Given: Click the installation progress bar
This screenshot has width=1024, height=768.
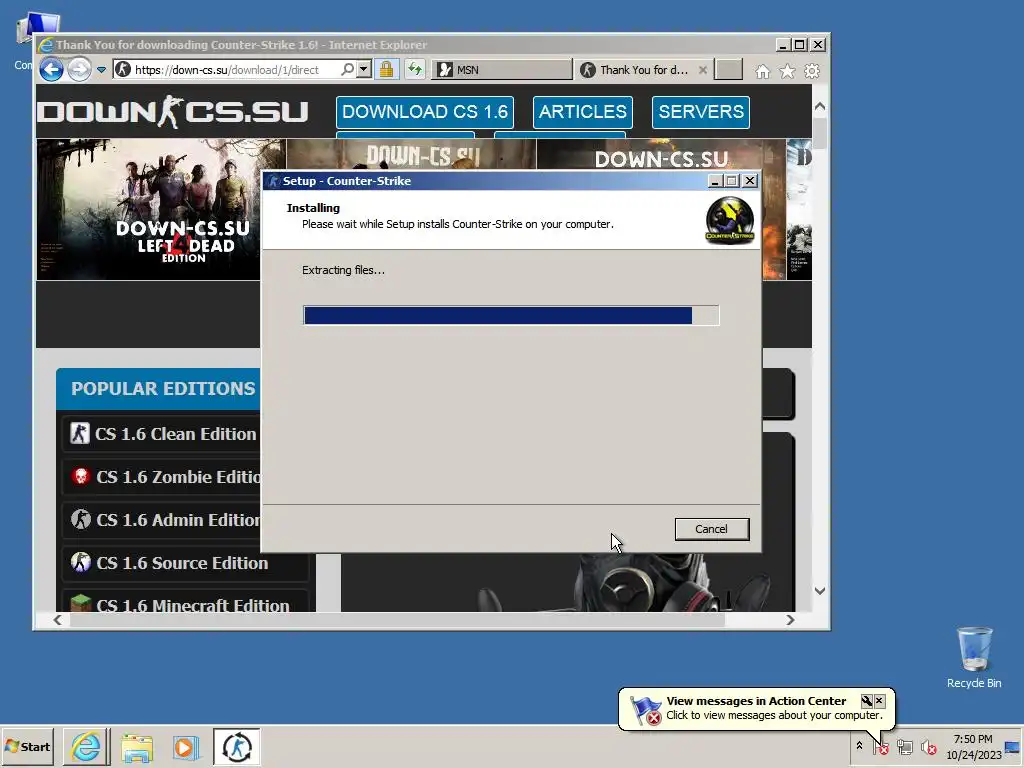Looking at the screenshot, I should click(x=511, y=315).
